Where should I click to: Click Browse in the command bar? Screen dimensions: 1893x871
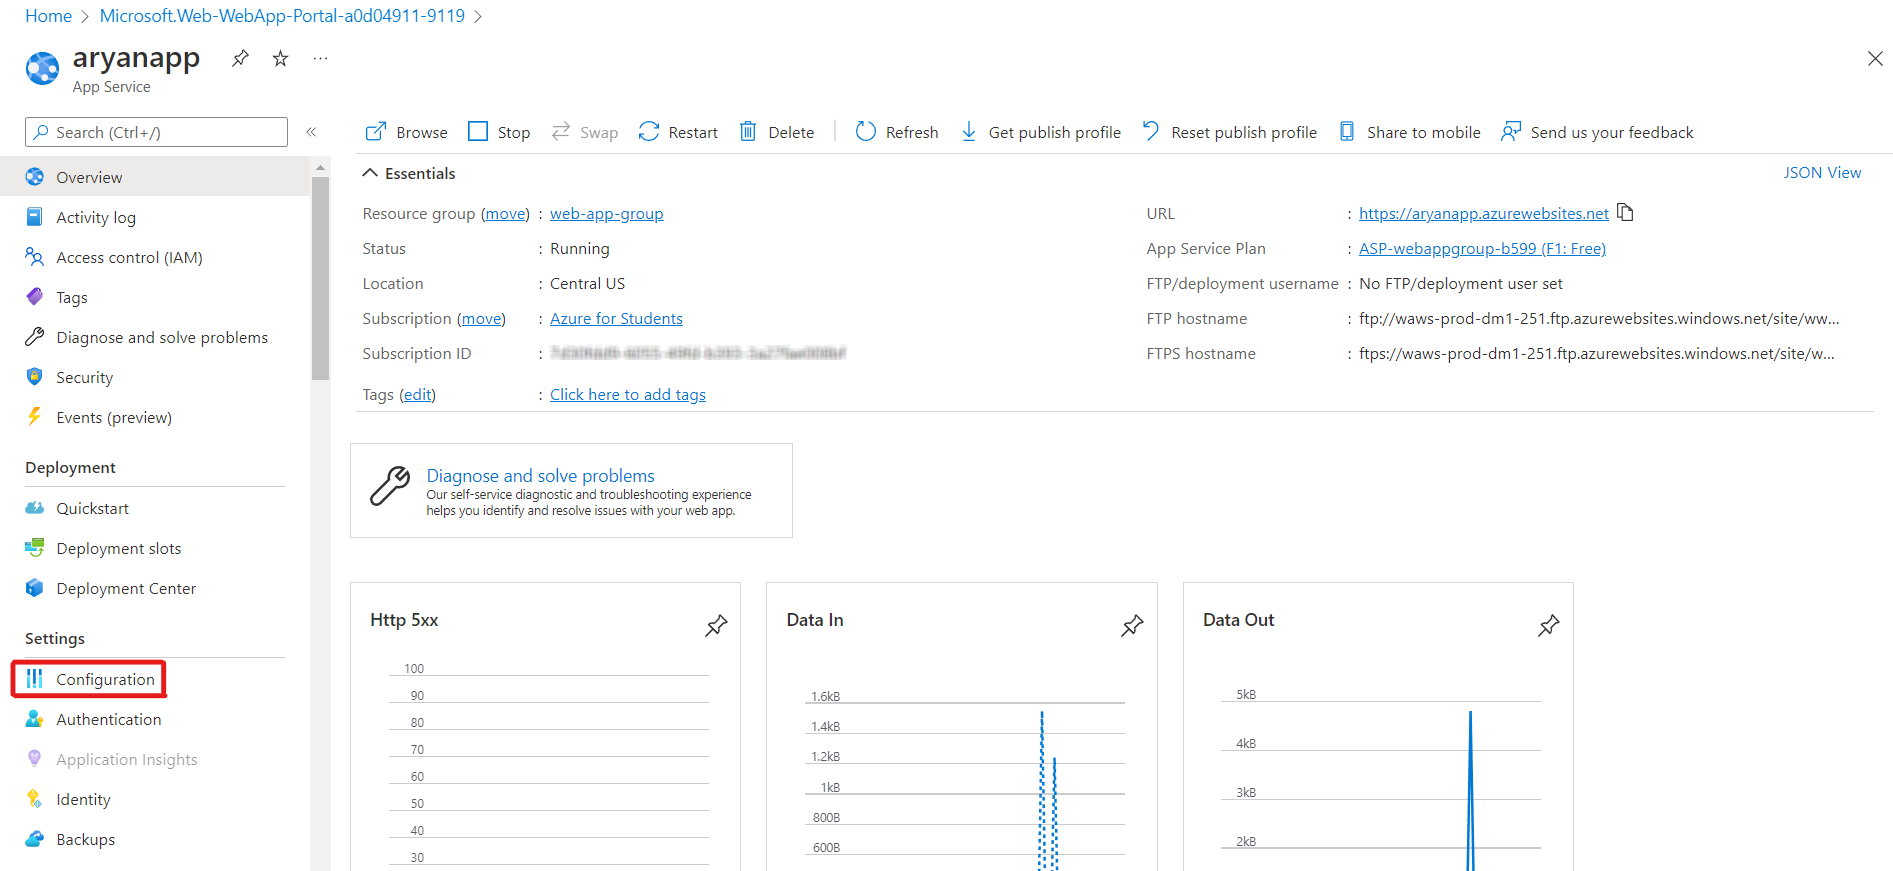pyautogui.click(x=406, y=132)
